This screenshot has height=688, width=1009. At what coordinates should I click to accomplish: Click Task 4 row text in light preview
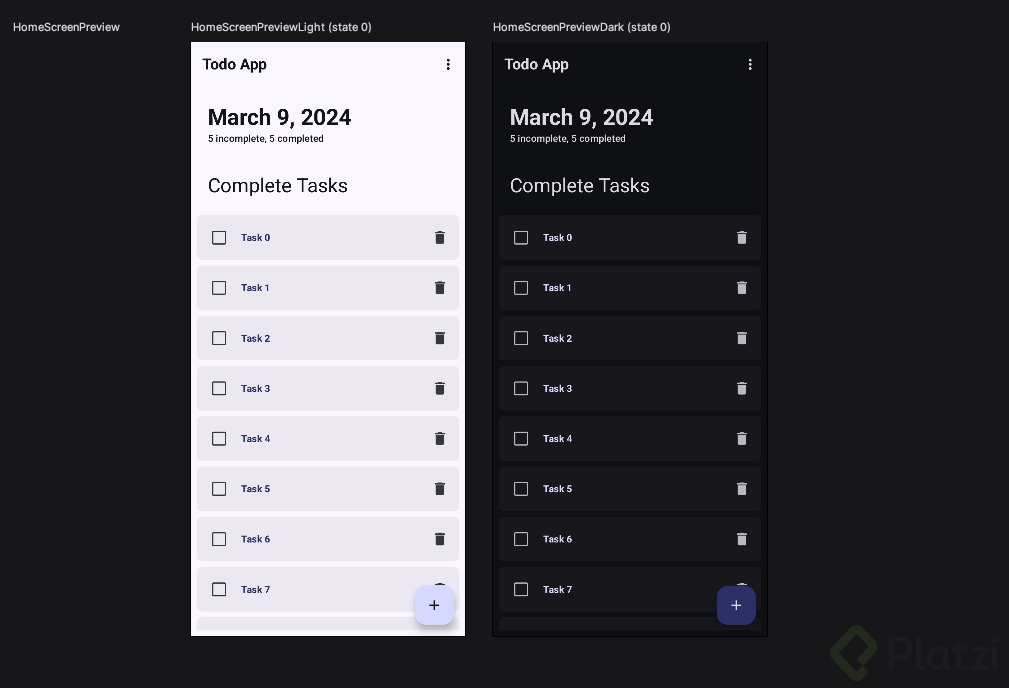point(256,439)
